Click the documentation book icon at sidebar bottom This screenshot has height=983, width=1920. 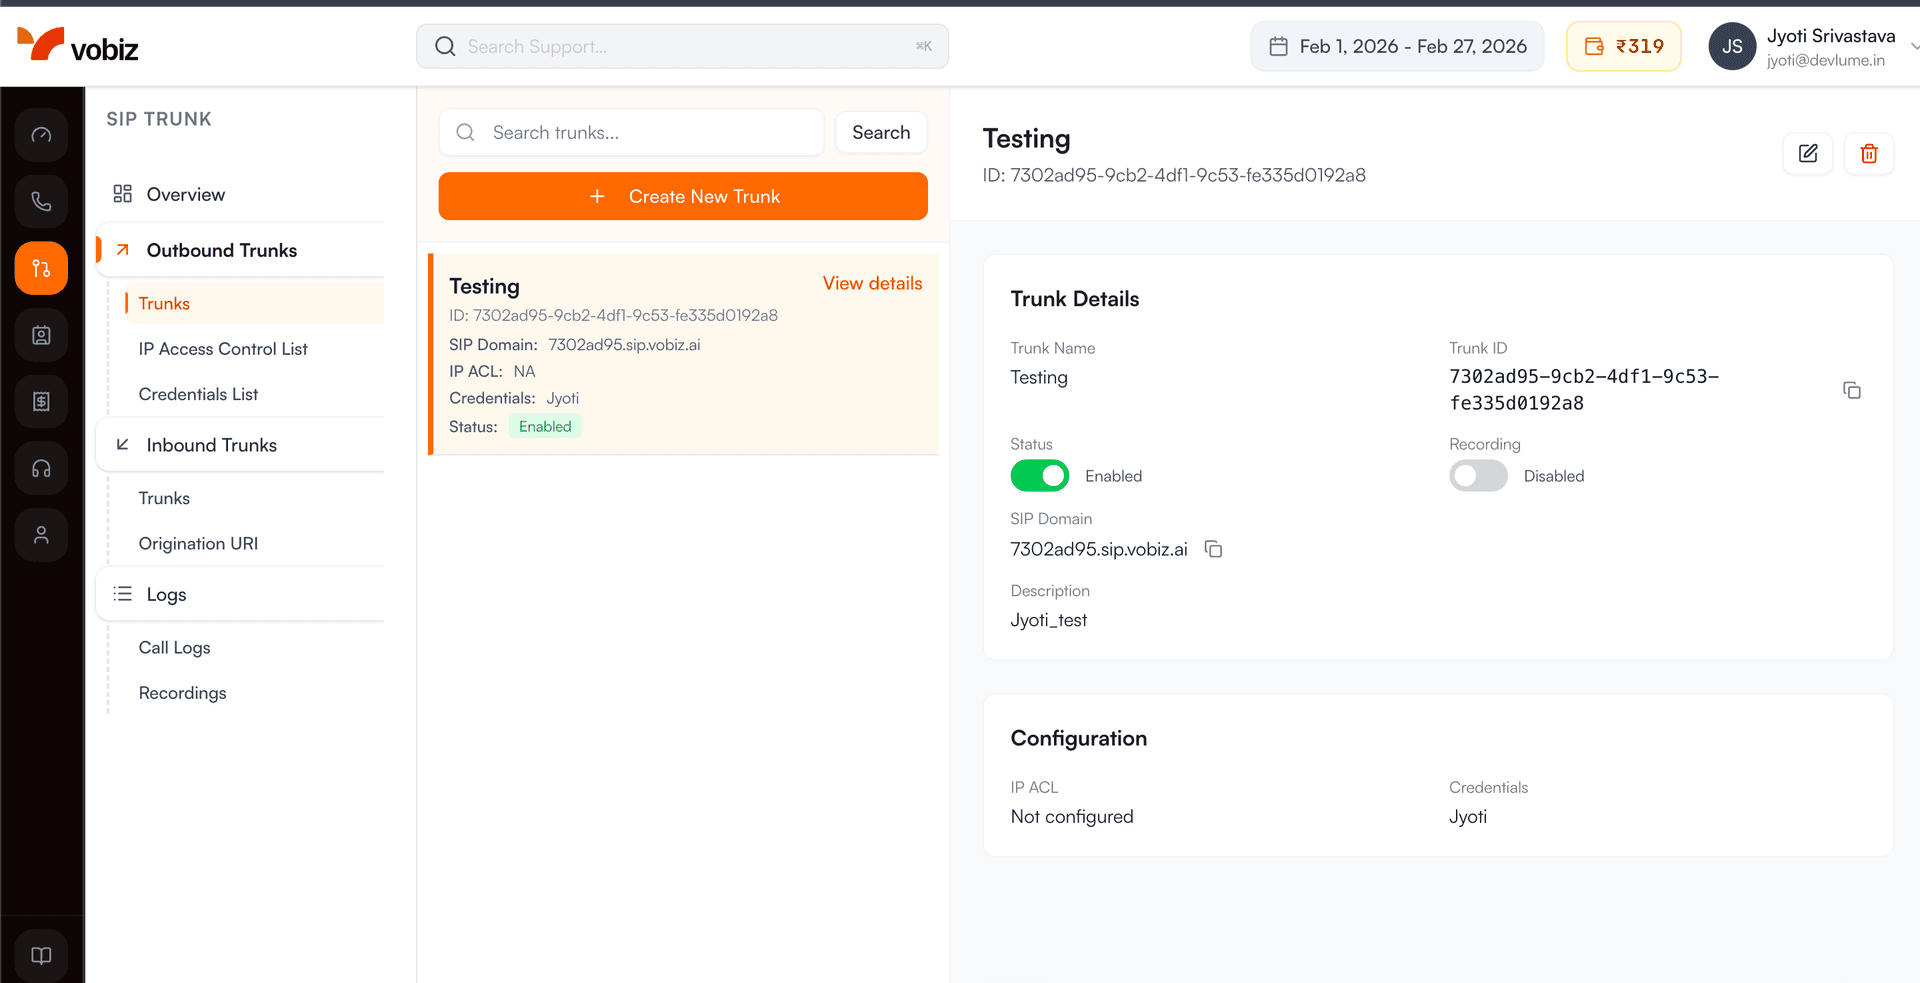tap(41, 955)
